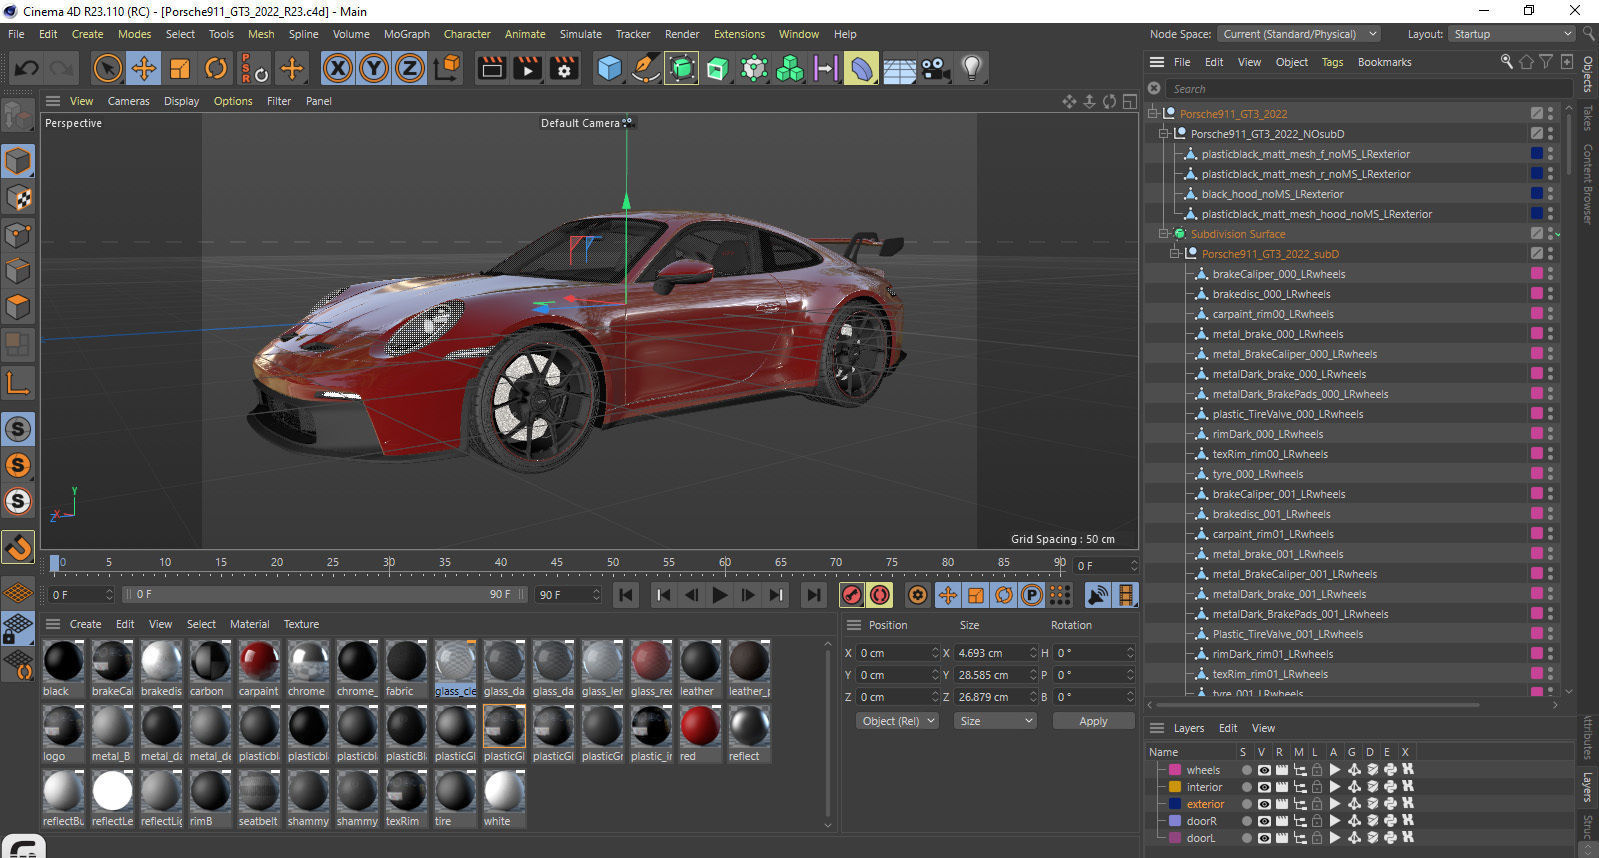
Task: Add a Cube primitive object
Action: tap(609, 68)
